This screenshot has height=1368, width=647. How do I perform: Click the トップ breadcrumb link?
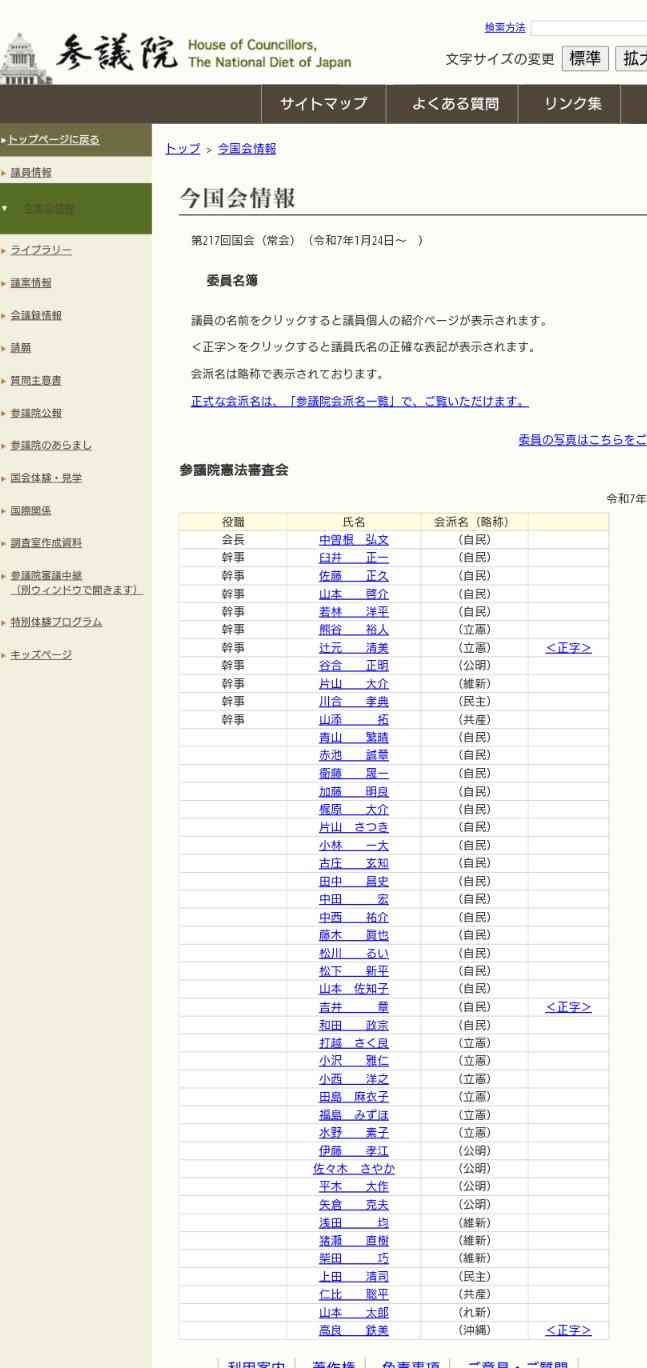[182, 149]
